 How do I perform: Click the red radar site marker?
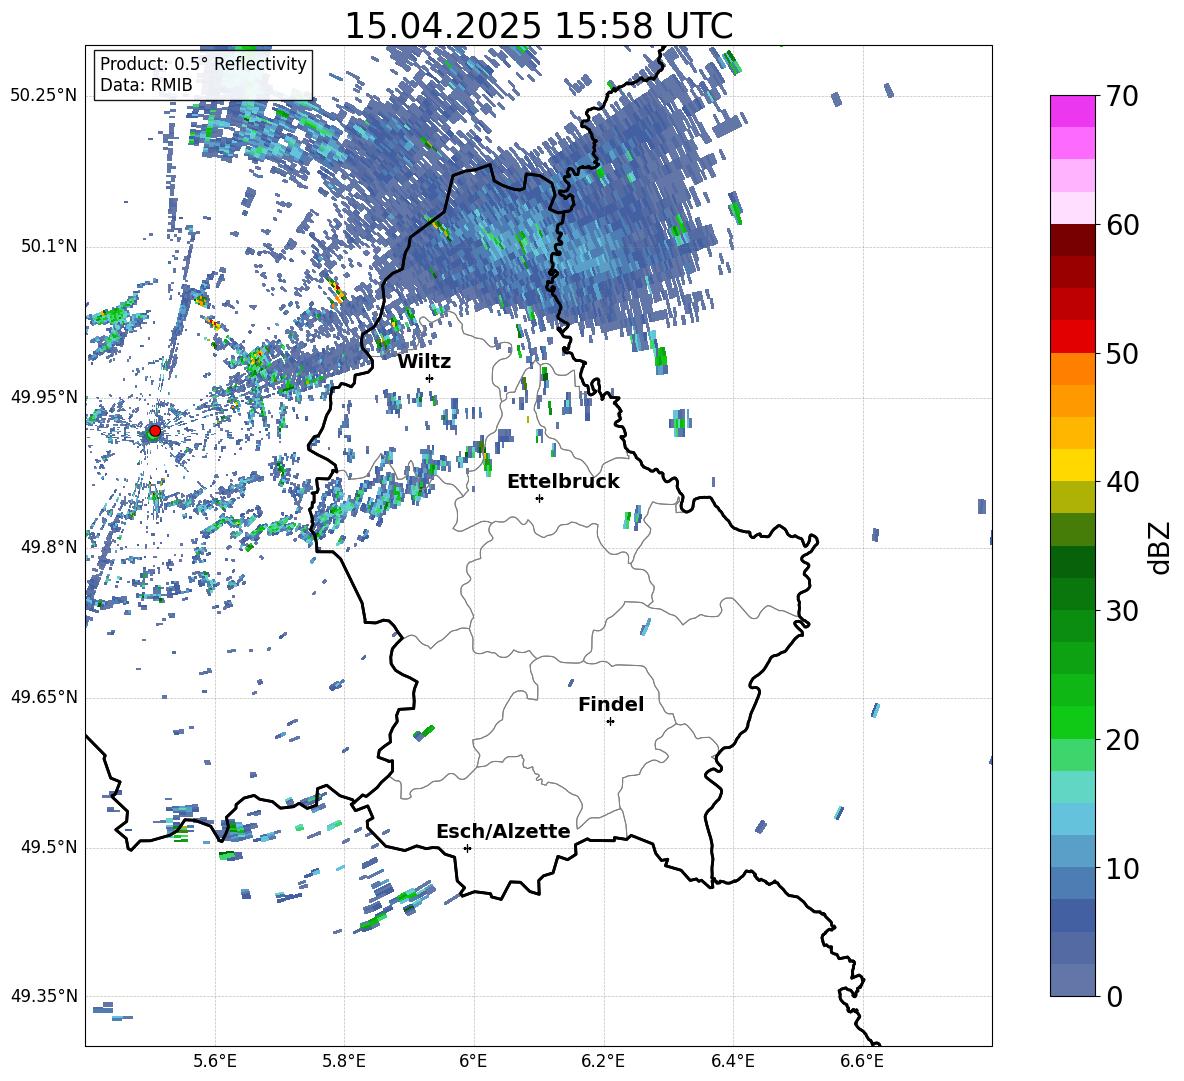(x=155, y=431)
